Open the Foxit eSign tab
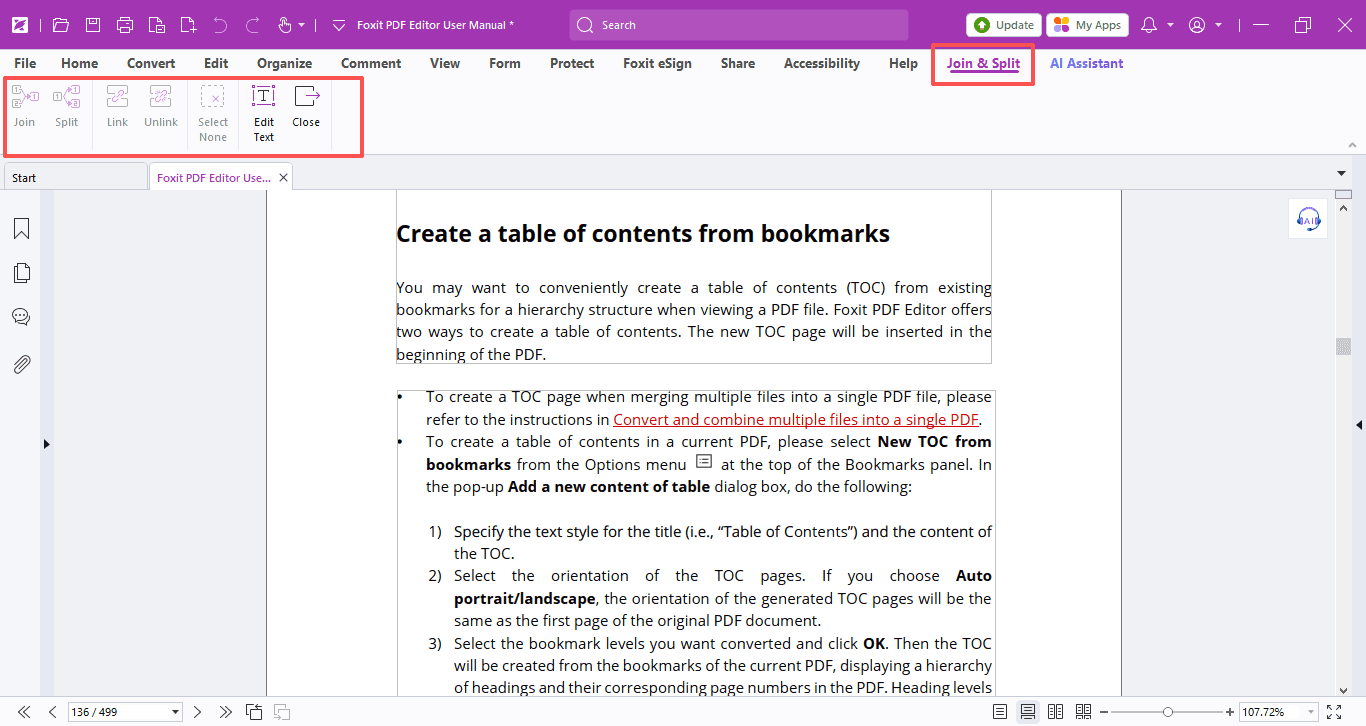The image size is (1366, 726). (x=657, y=63)
